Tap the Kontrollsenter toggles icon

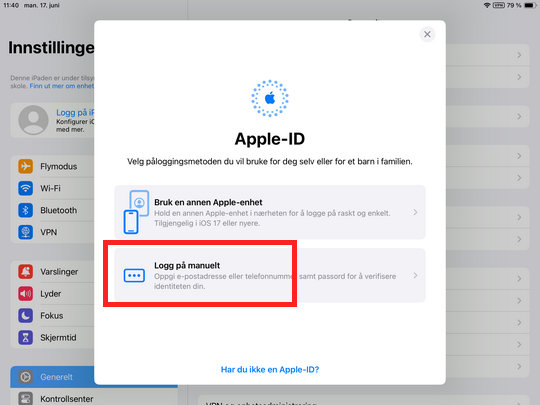point(25,399)
